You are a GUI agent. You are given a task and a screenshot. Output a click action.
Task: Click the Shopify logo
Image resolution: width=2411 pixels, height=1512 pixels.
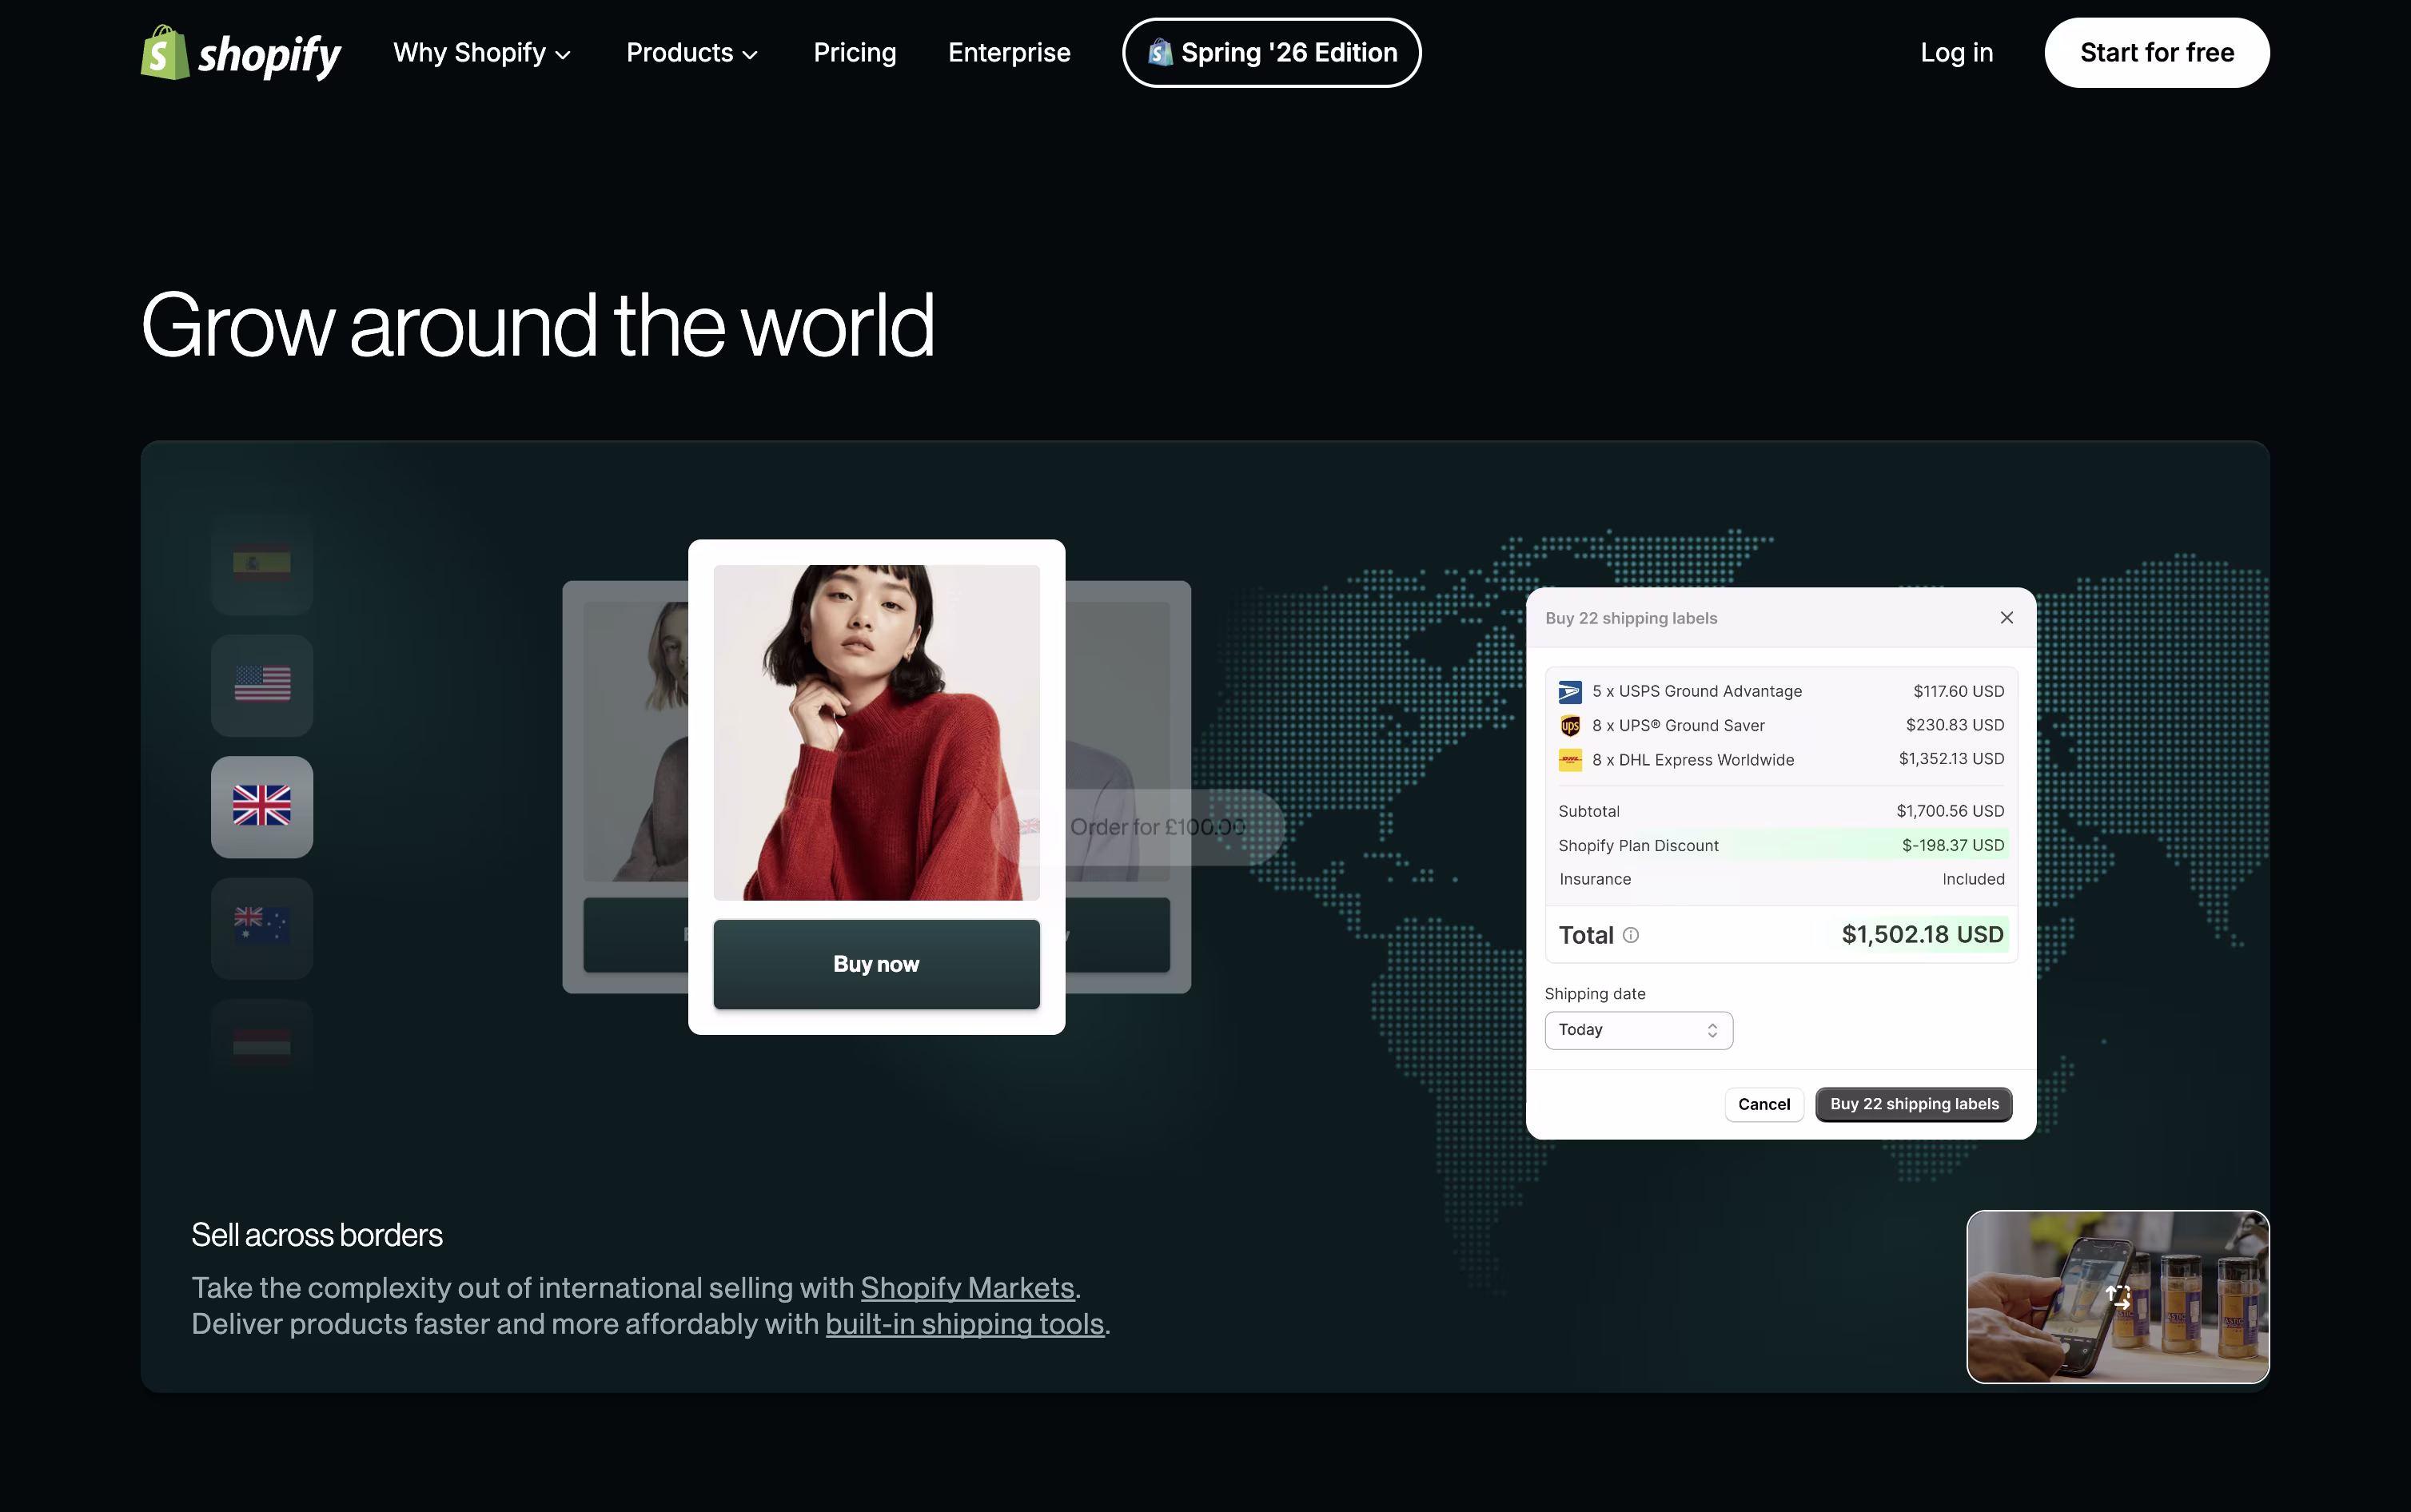click(x=241, y=53)
